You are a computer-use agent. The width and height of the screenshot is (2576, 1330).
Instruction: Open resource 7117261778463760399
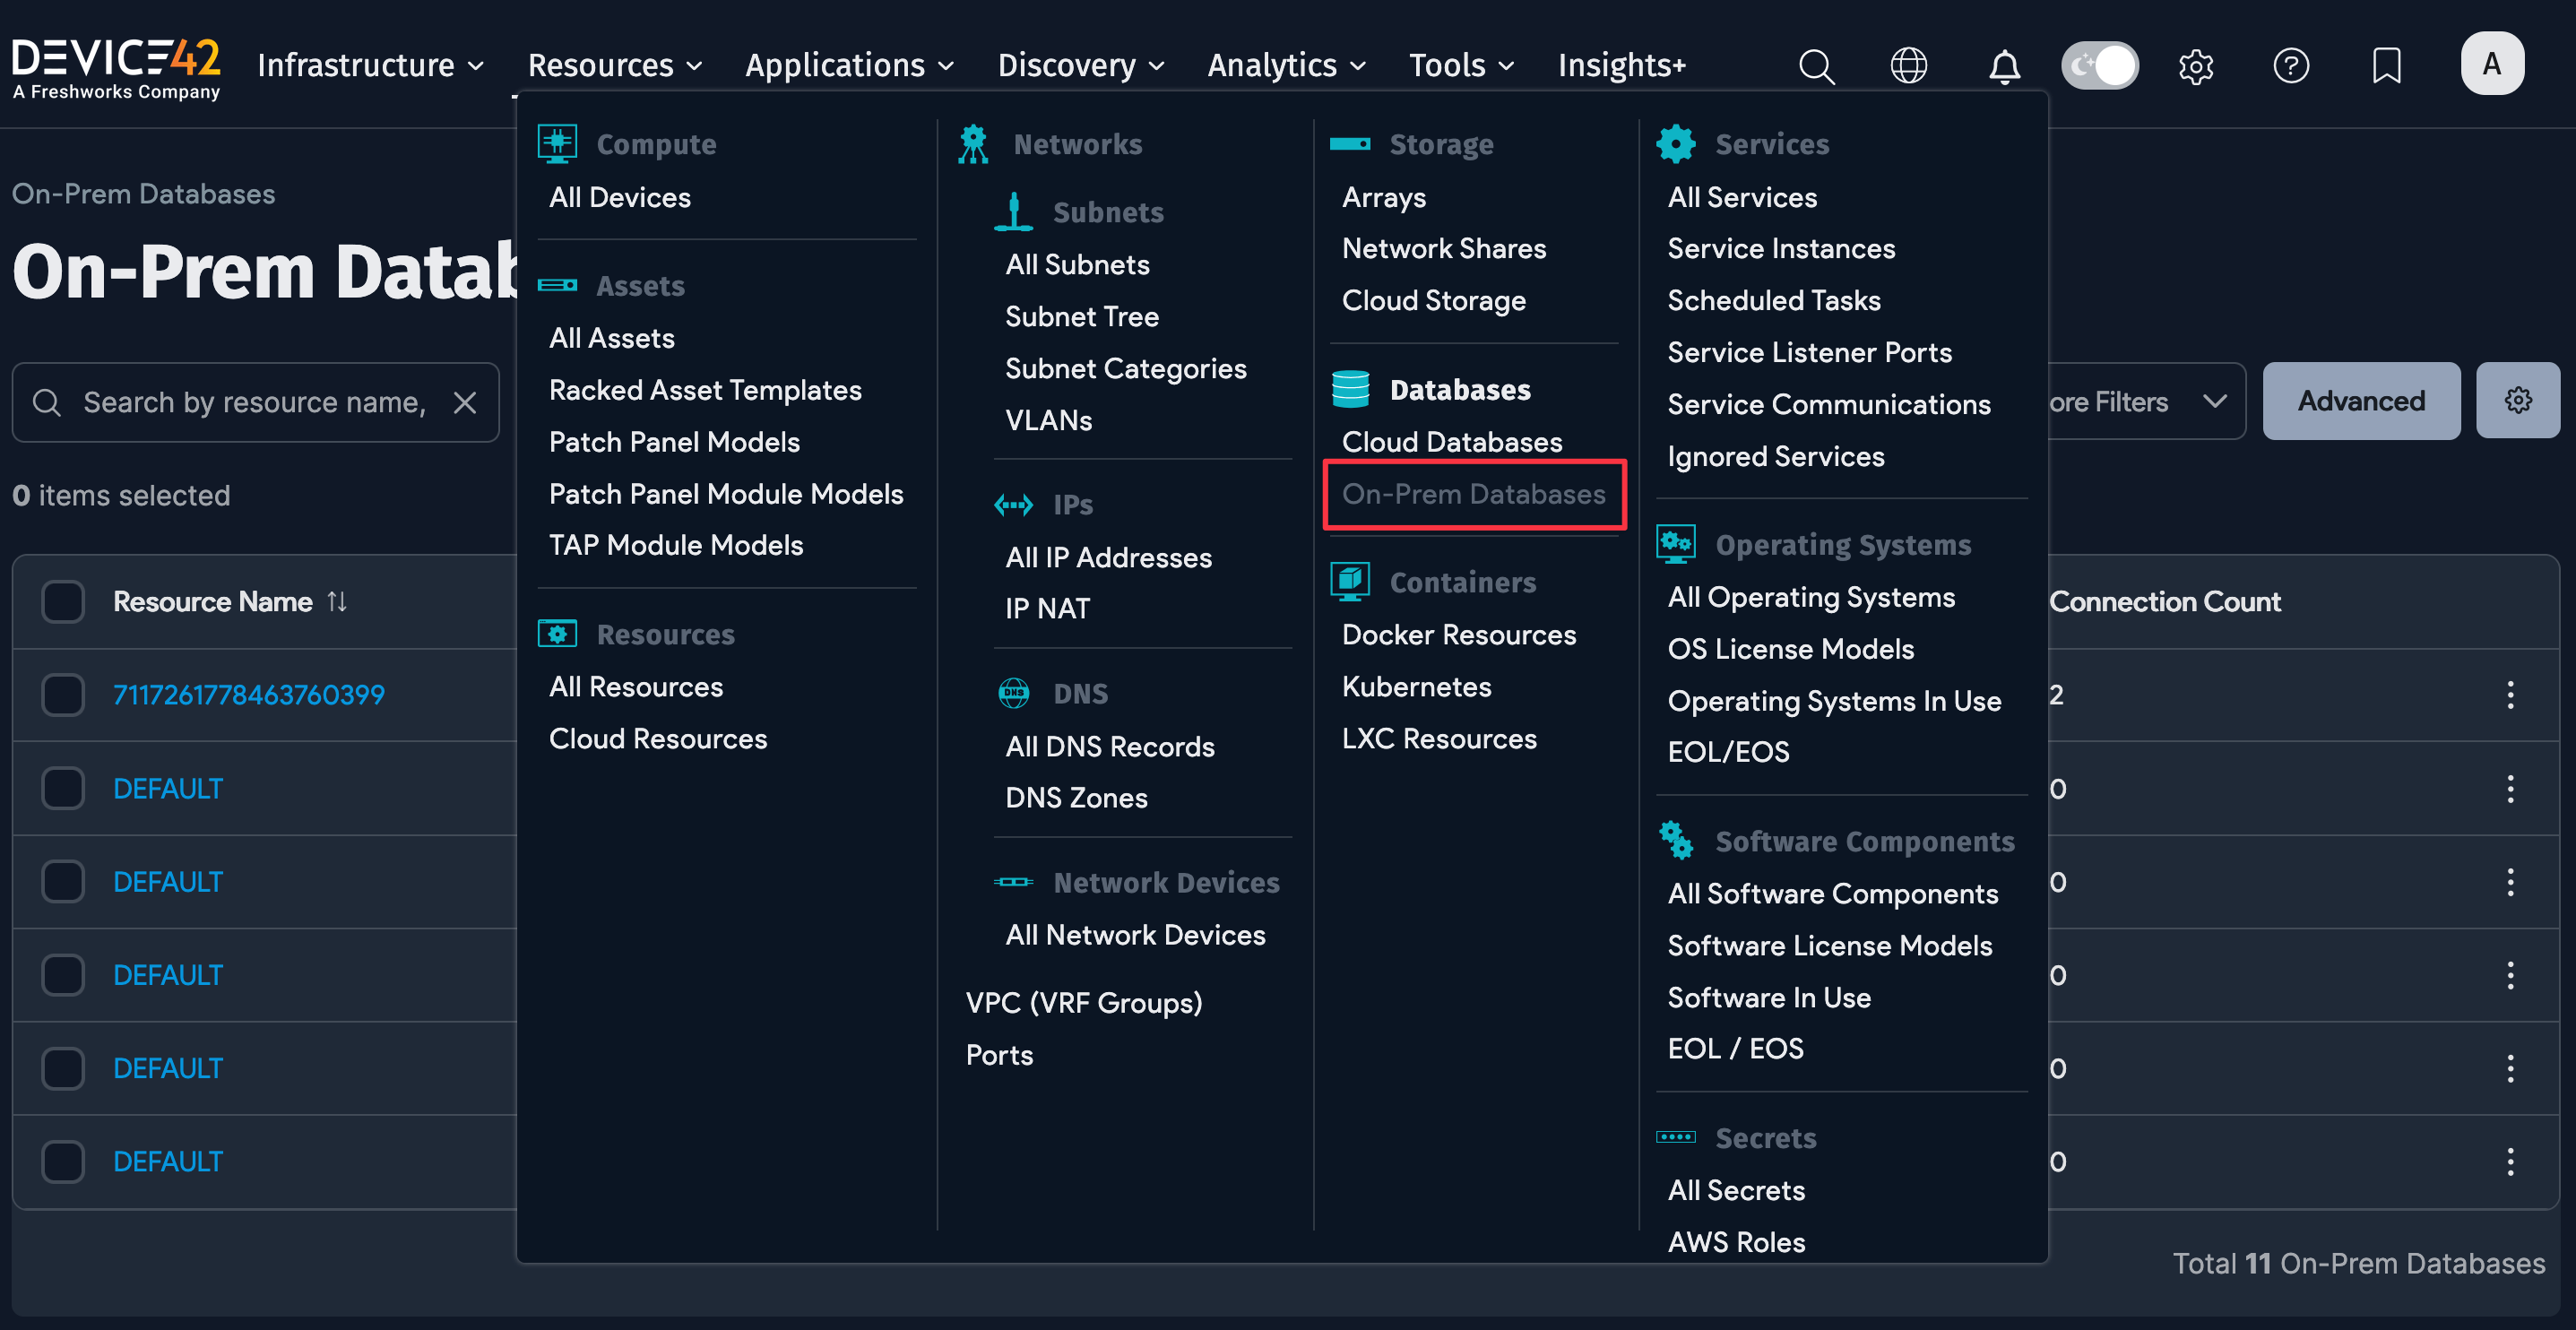tap(247, 694)
